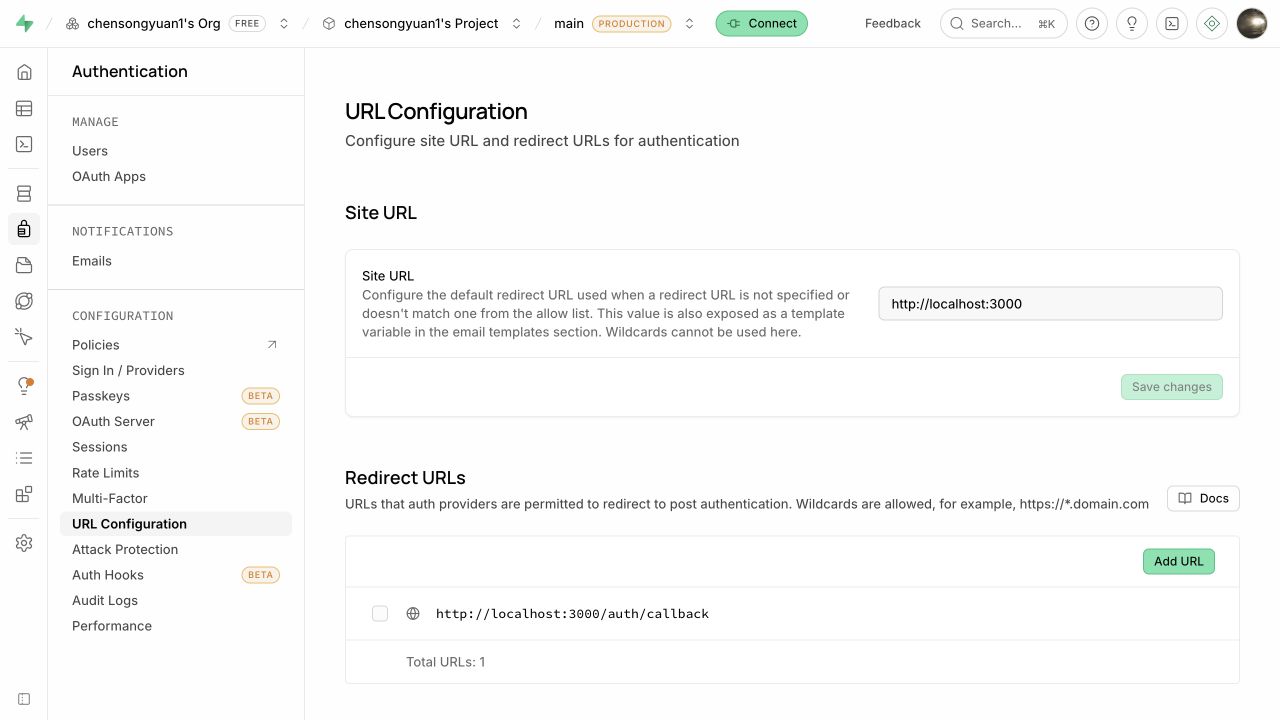This screenshot has width=1280, height=720.
Task: Open Auth Hooks settings
Action: click(x=176, y=575)
